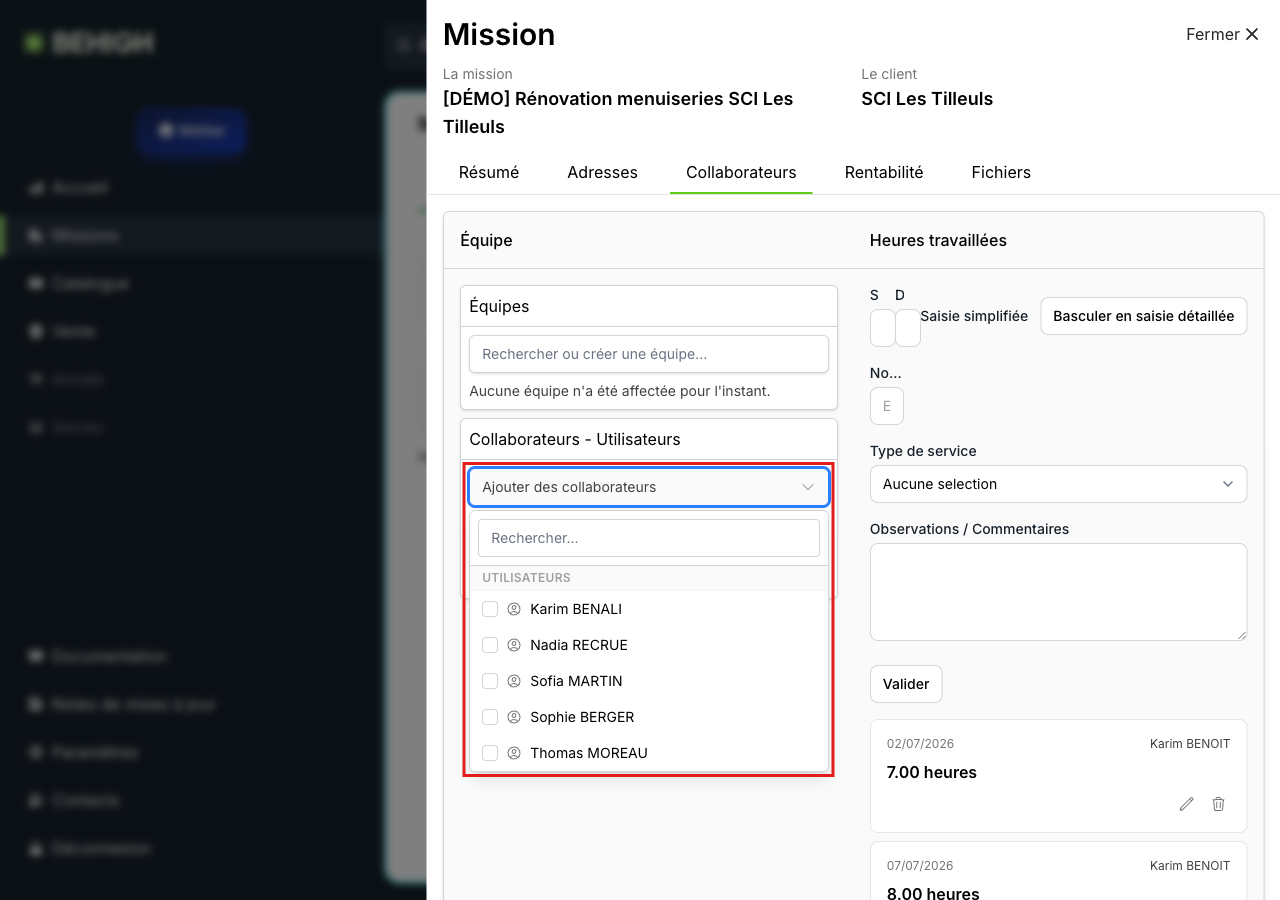The image size is (1280, 900).
Task: Select the Sofia MARTIN checkbox
Action: point(490,681)
